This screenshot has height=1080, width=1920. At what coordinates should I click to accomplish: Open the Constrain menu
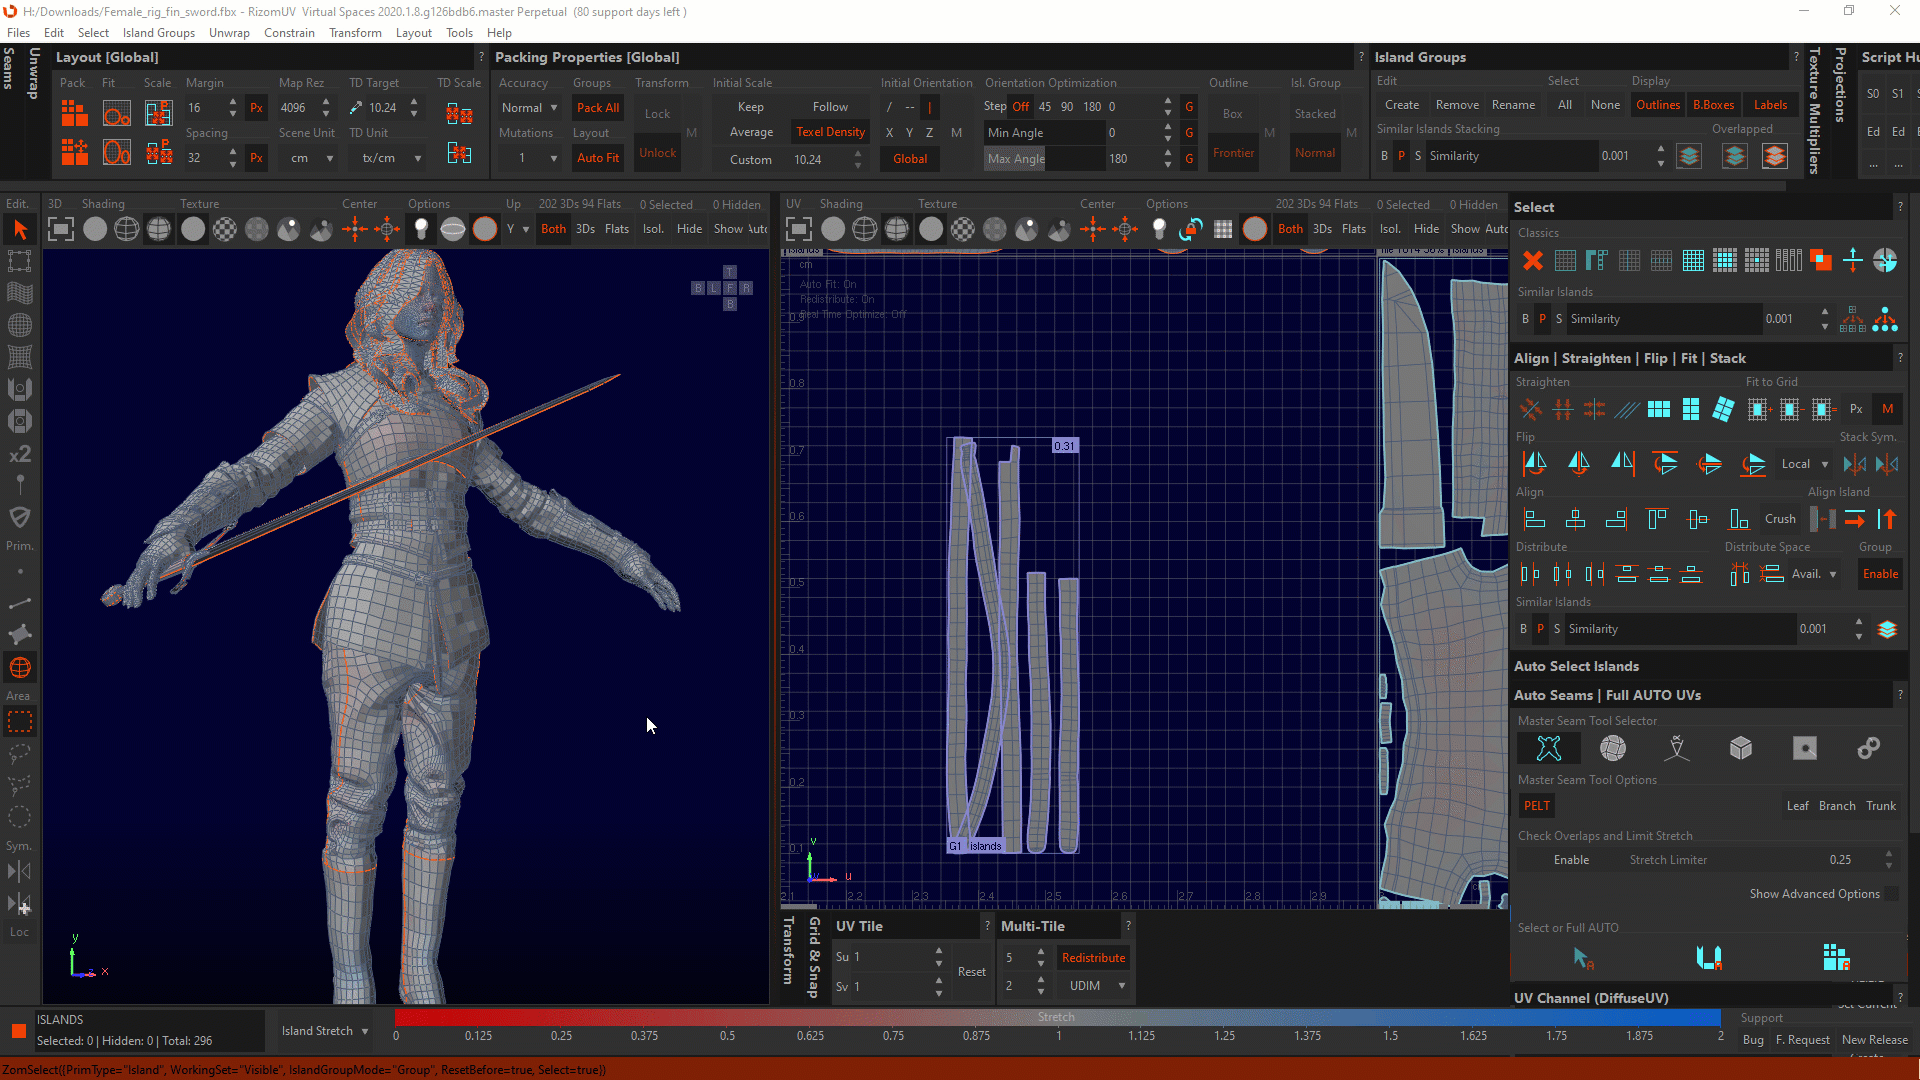(x=289, y=33)
